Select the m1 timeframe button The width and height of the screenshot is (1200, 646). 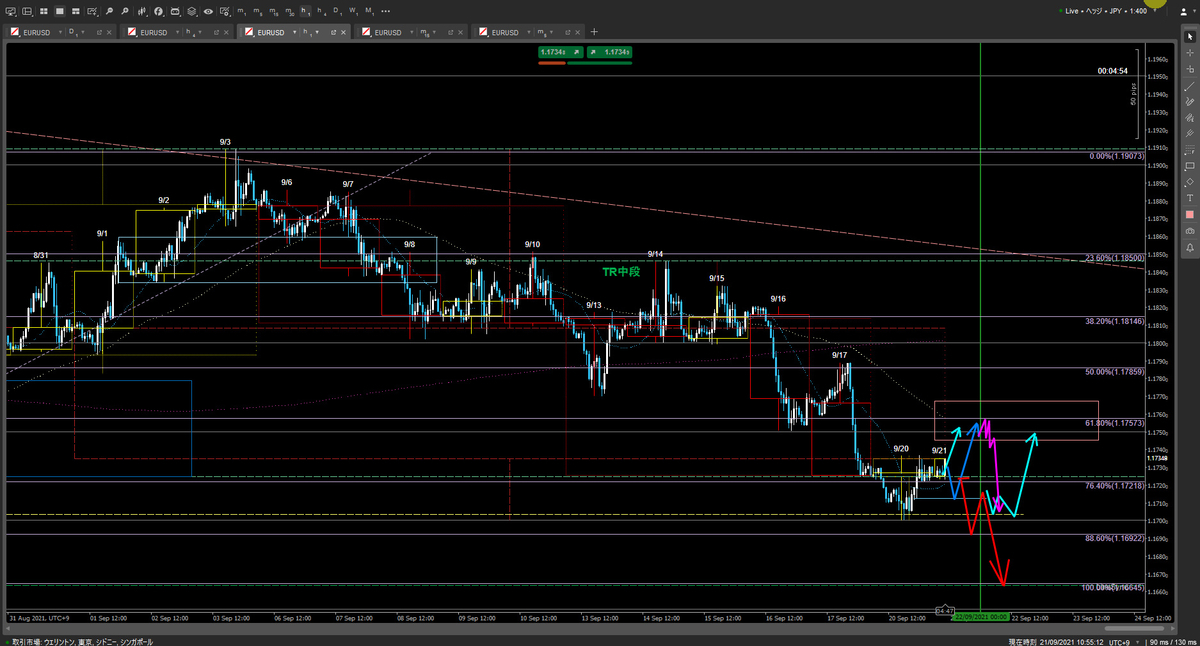pyautogui.click(x=241, y=10)
